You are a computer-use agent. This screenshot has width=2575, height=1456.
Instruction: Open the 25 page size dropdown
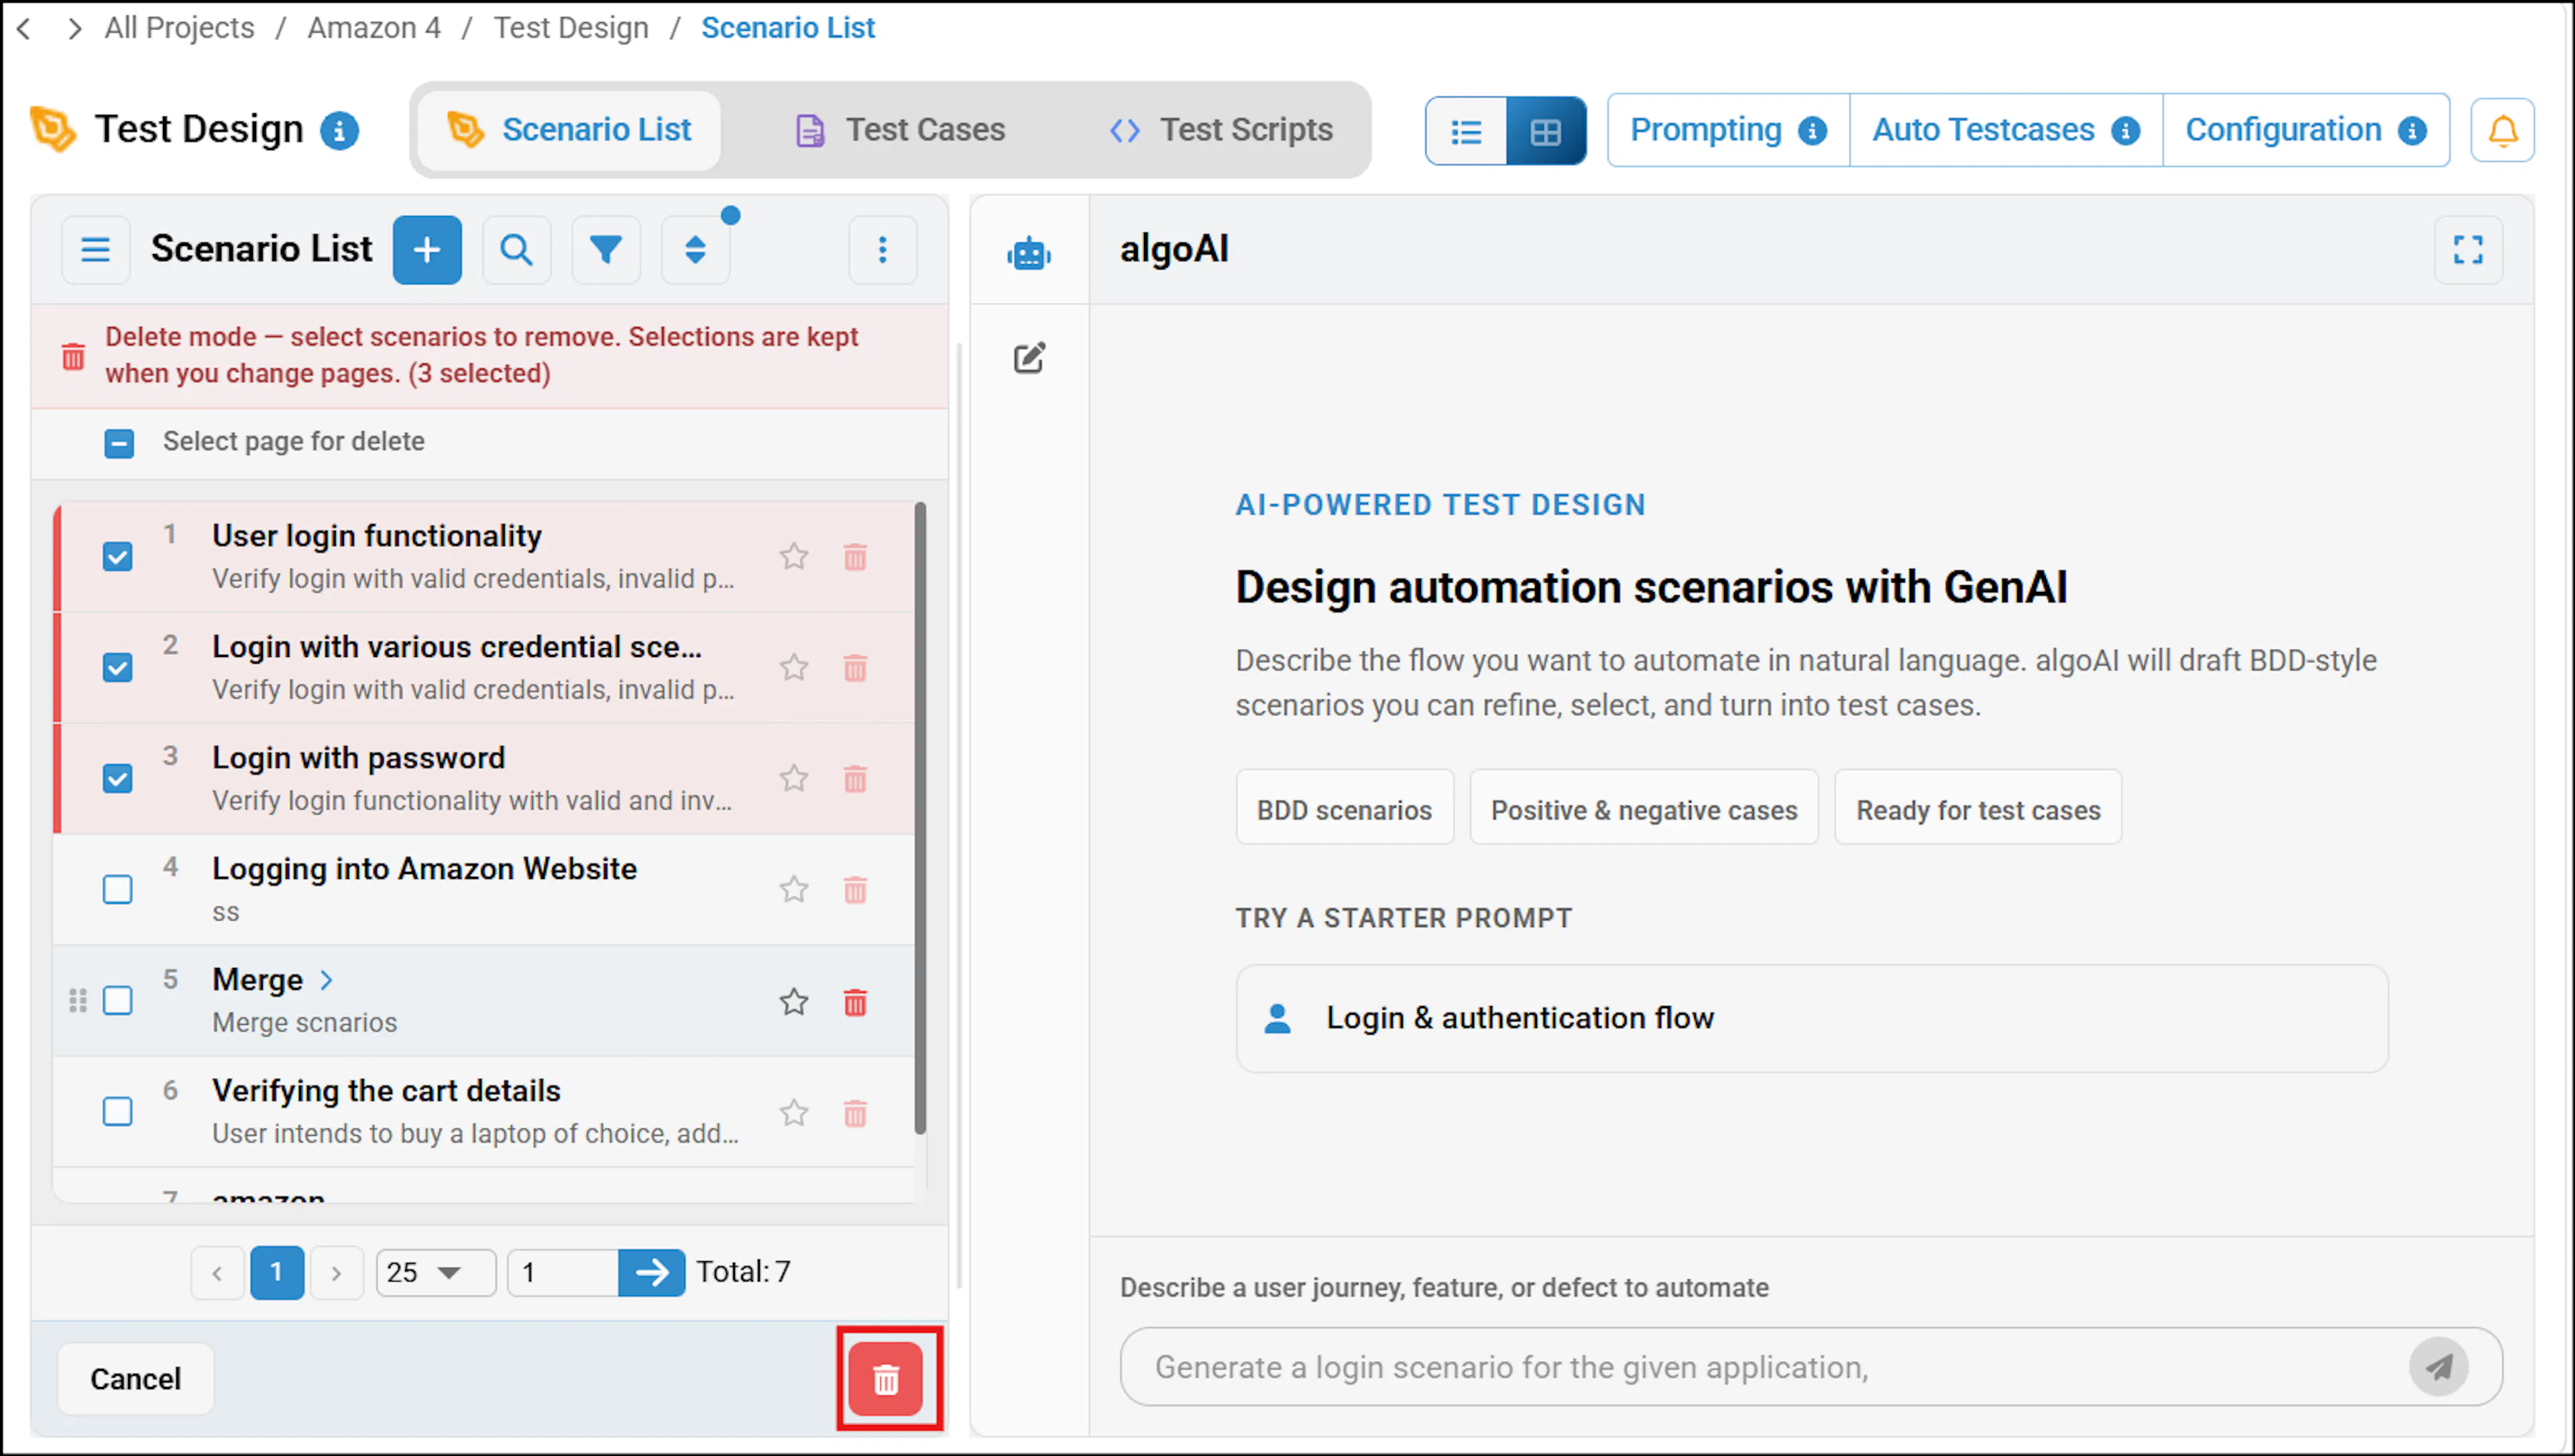(x=435, y=1272)
